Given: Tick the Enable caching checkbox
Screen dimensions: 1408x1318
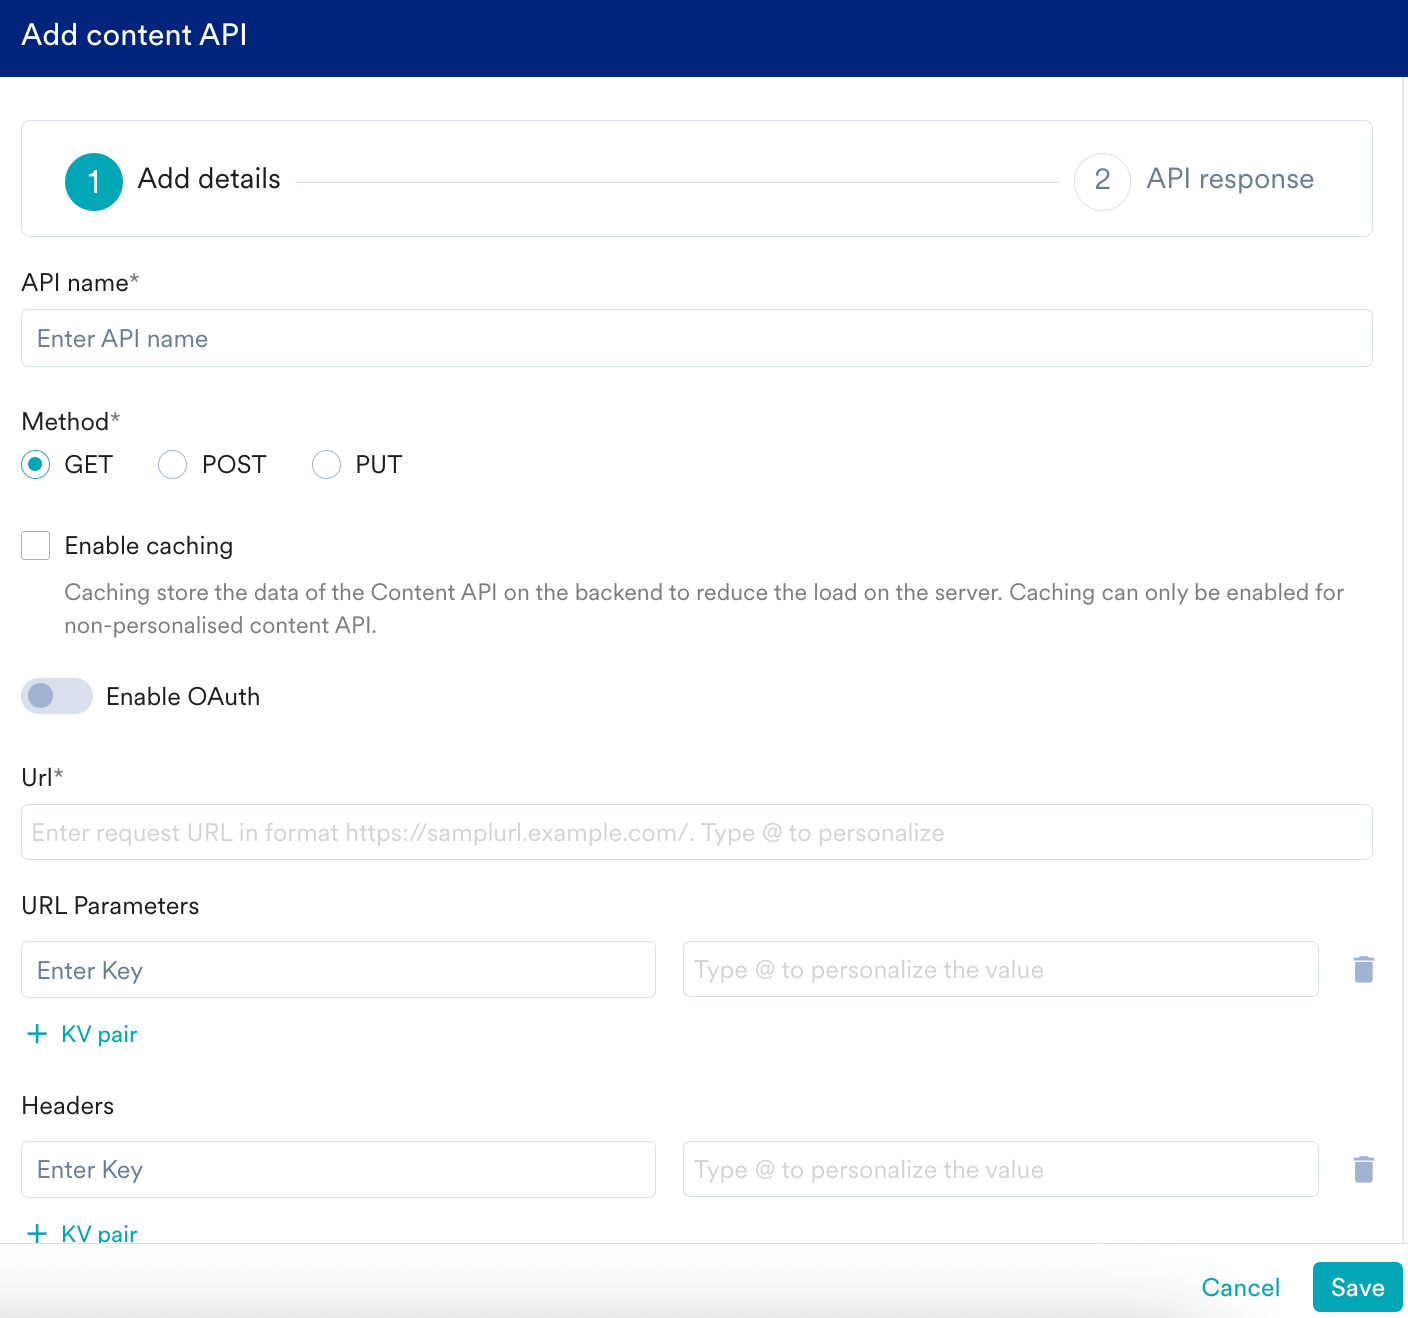Looking at the screenshot, I should (36, 546).
